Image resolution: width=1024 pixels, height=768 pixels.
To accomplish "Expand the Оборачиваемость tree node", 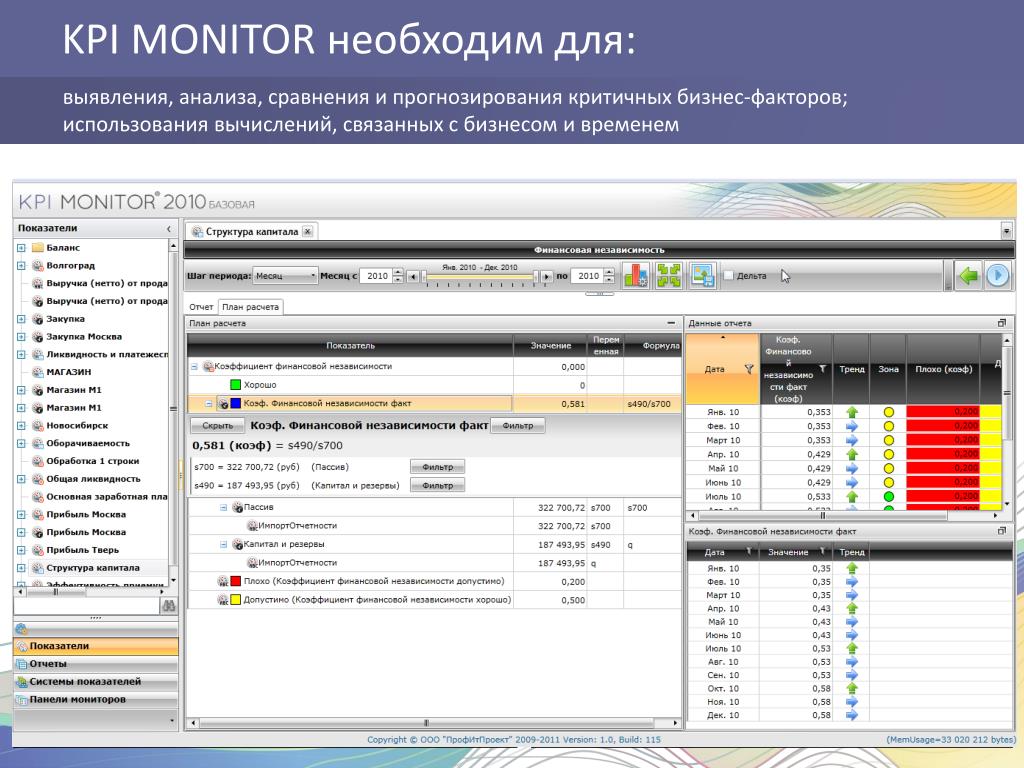I will point(21,443).
